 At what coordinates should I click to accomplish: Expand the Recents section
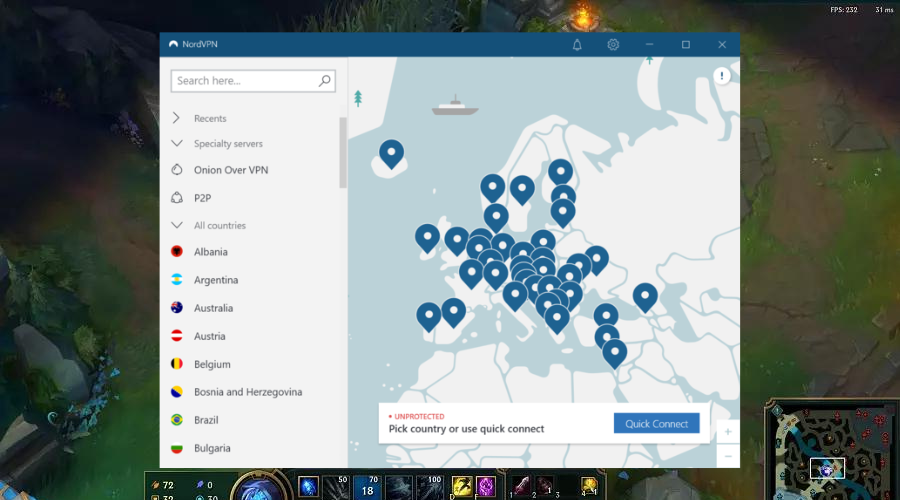click(177, 118)
